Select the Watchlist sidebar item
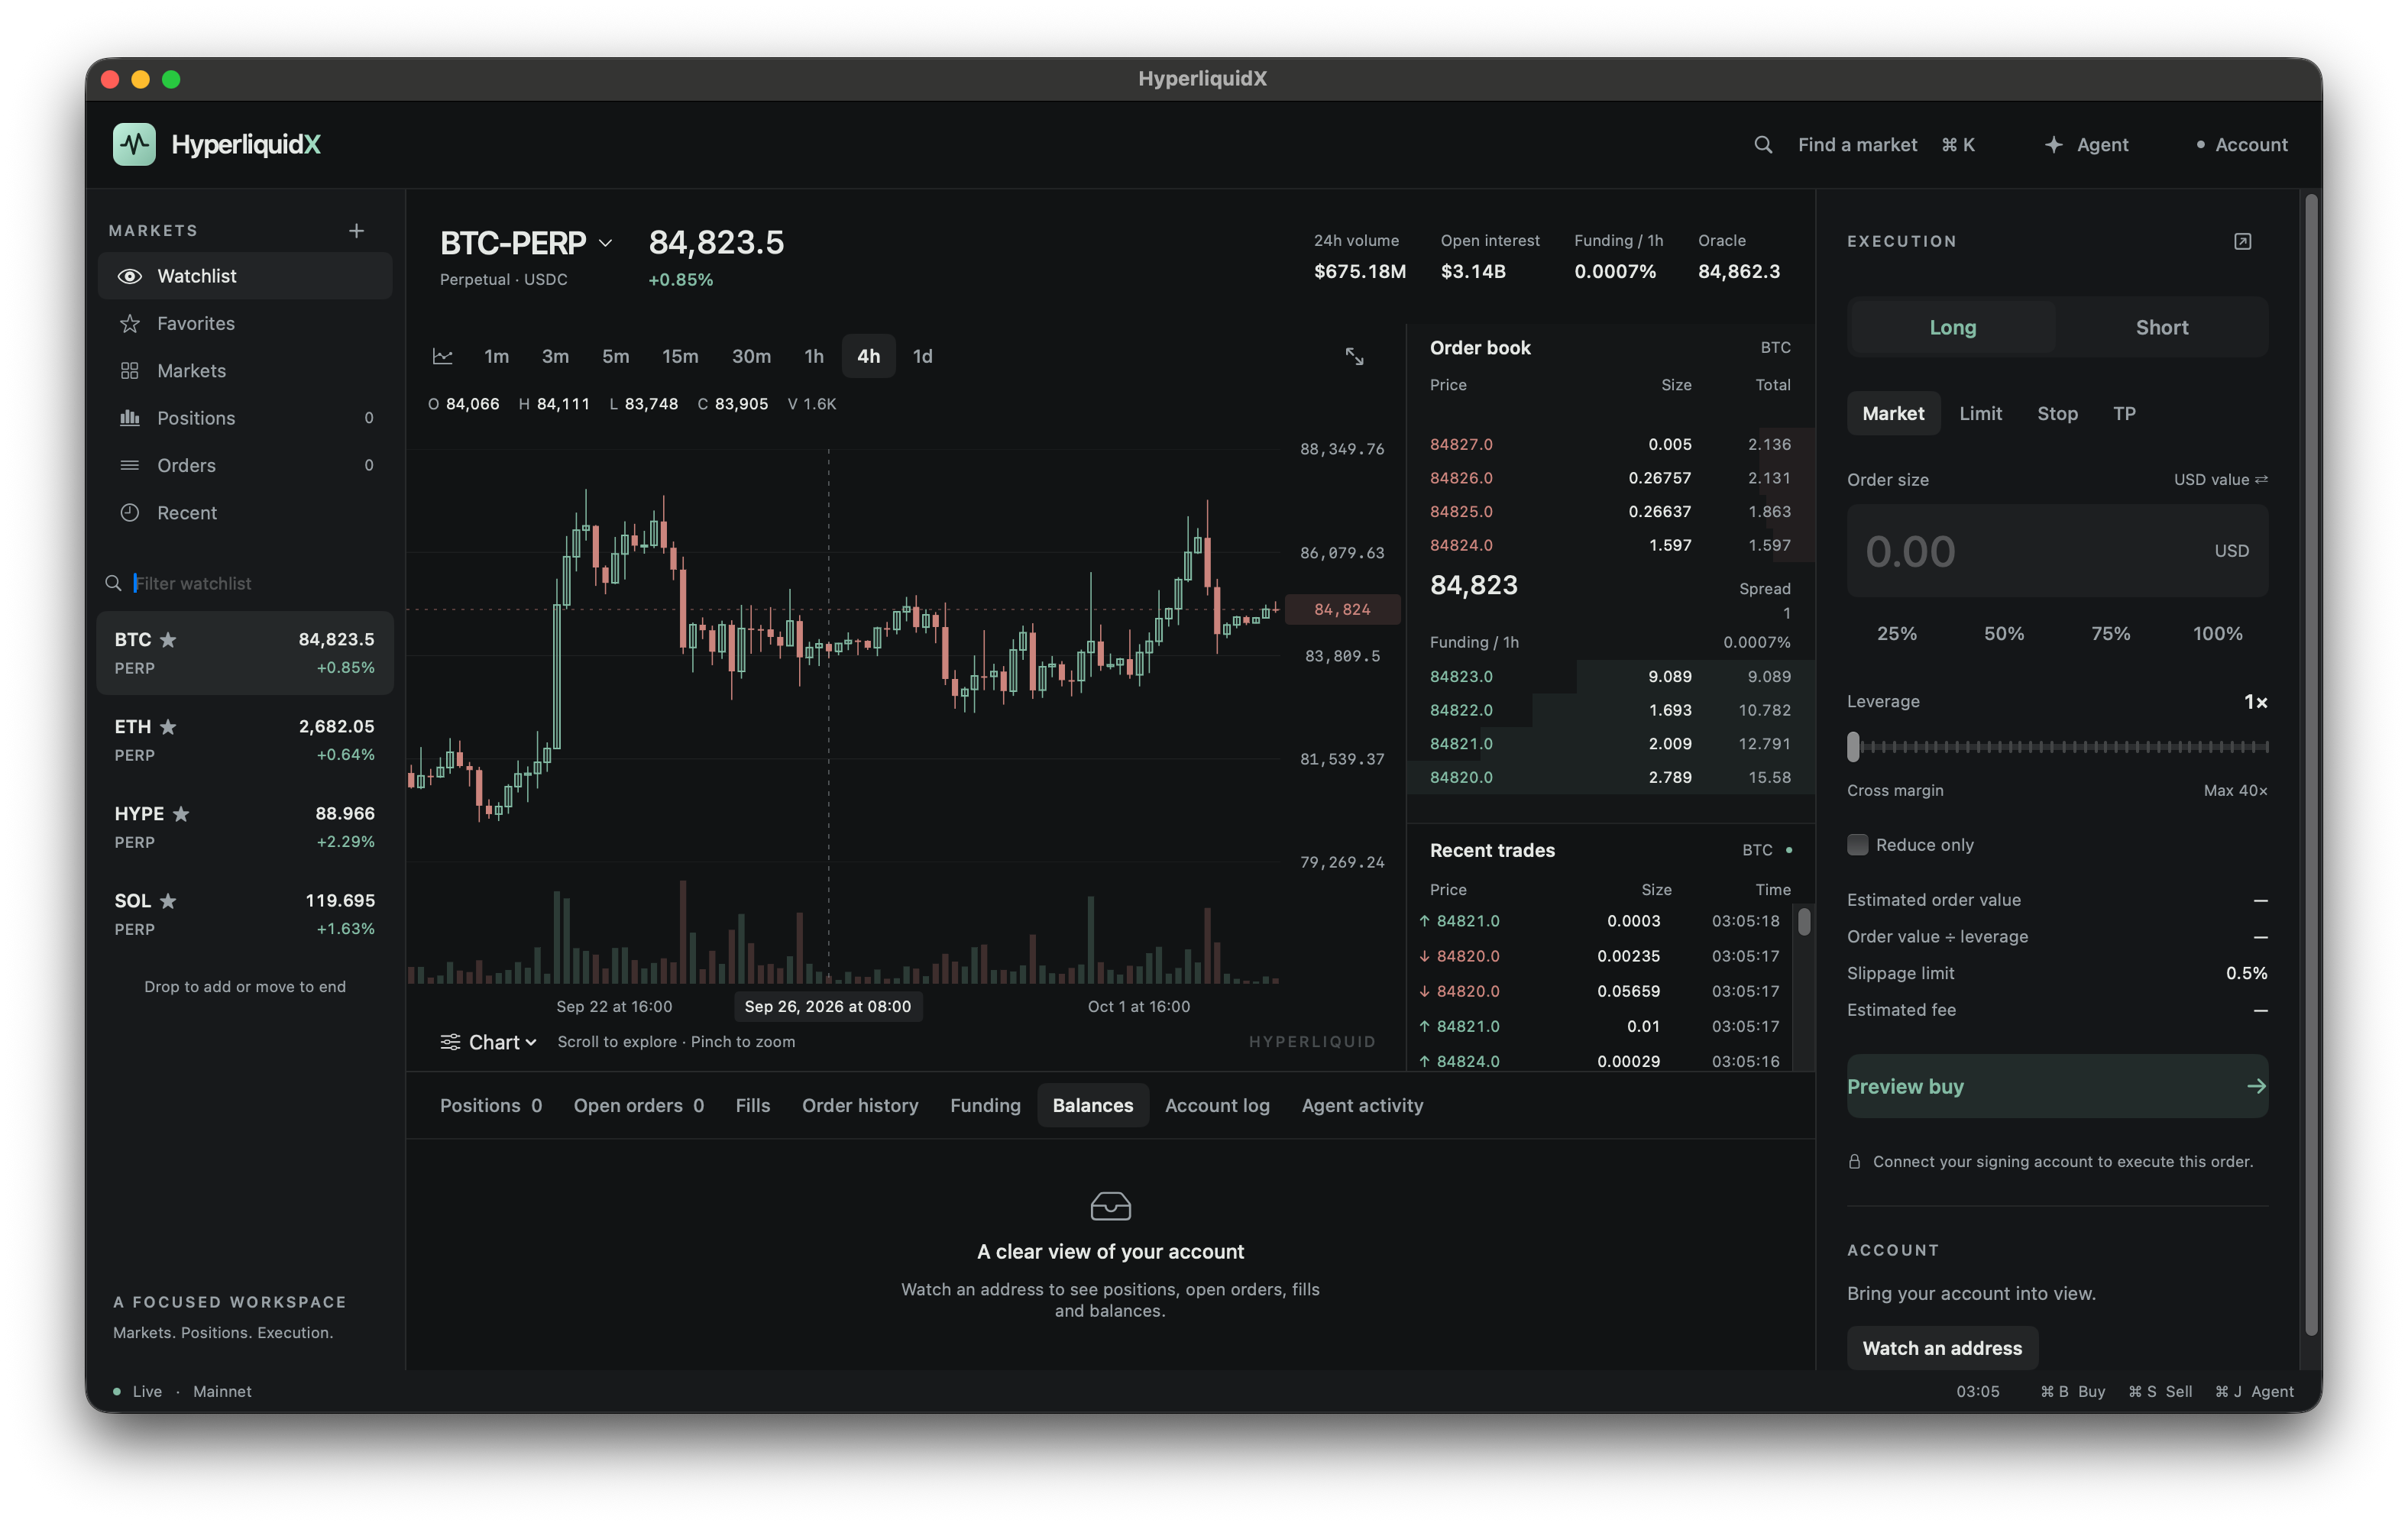The image size is (2408, 1526). [x=244, y=276]
